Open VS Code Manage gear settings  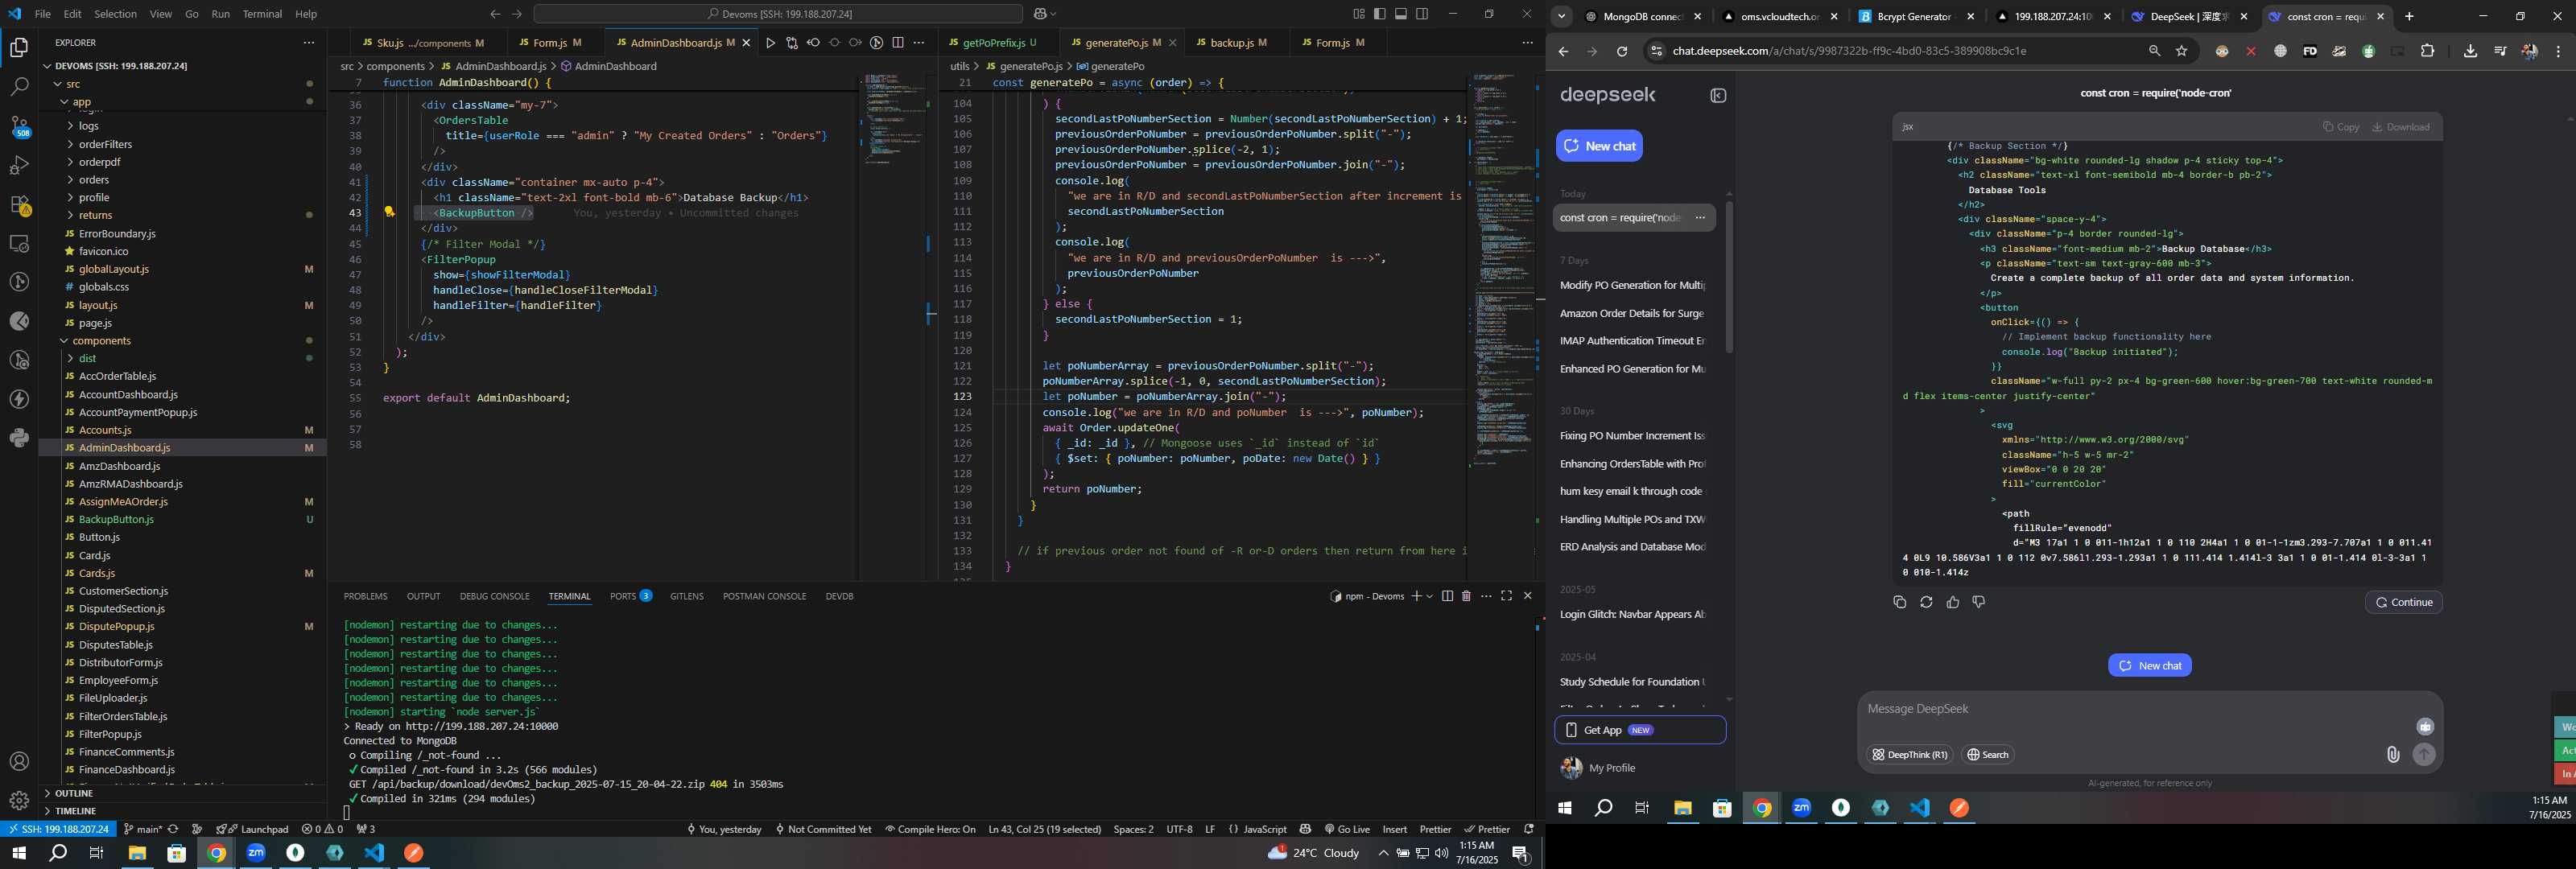pos(19,800)
